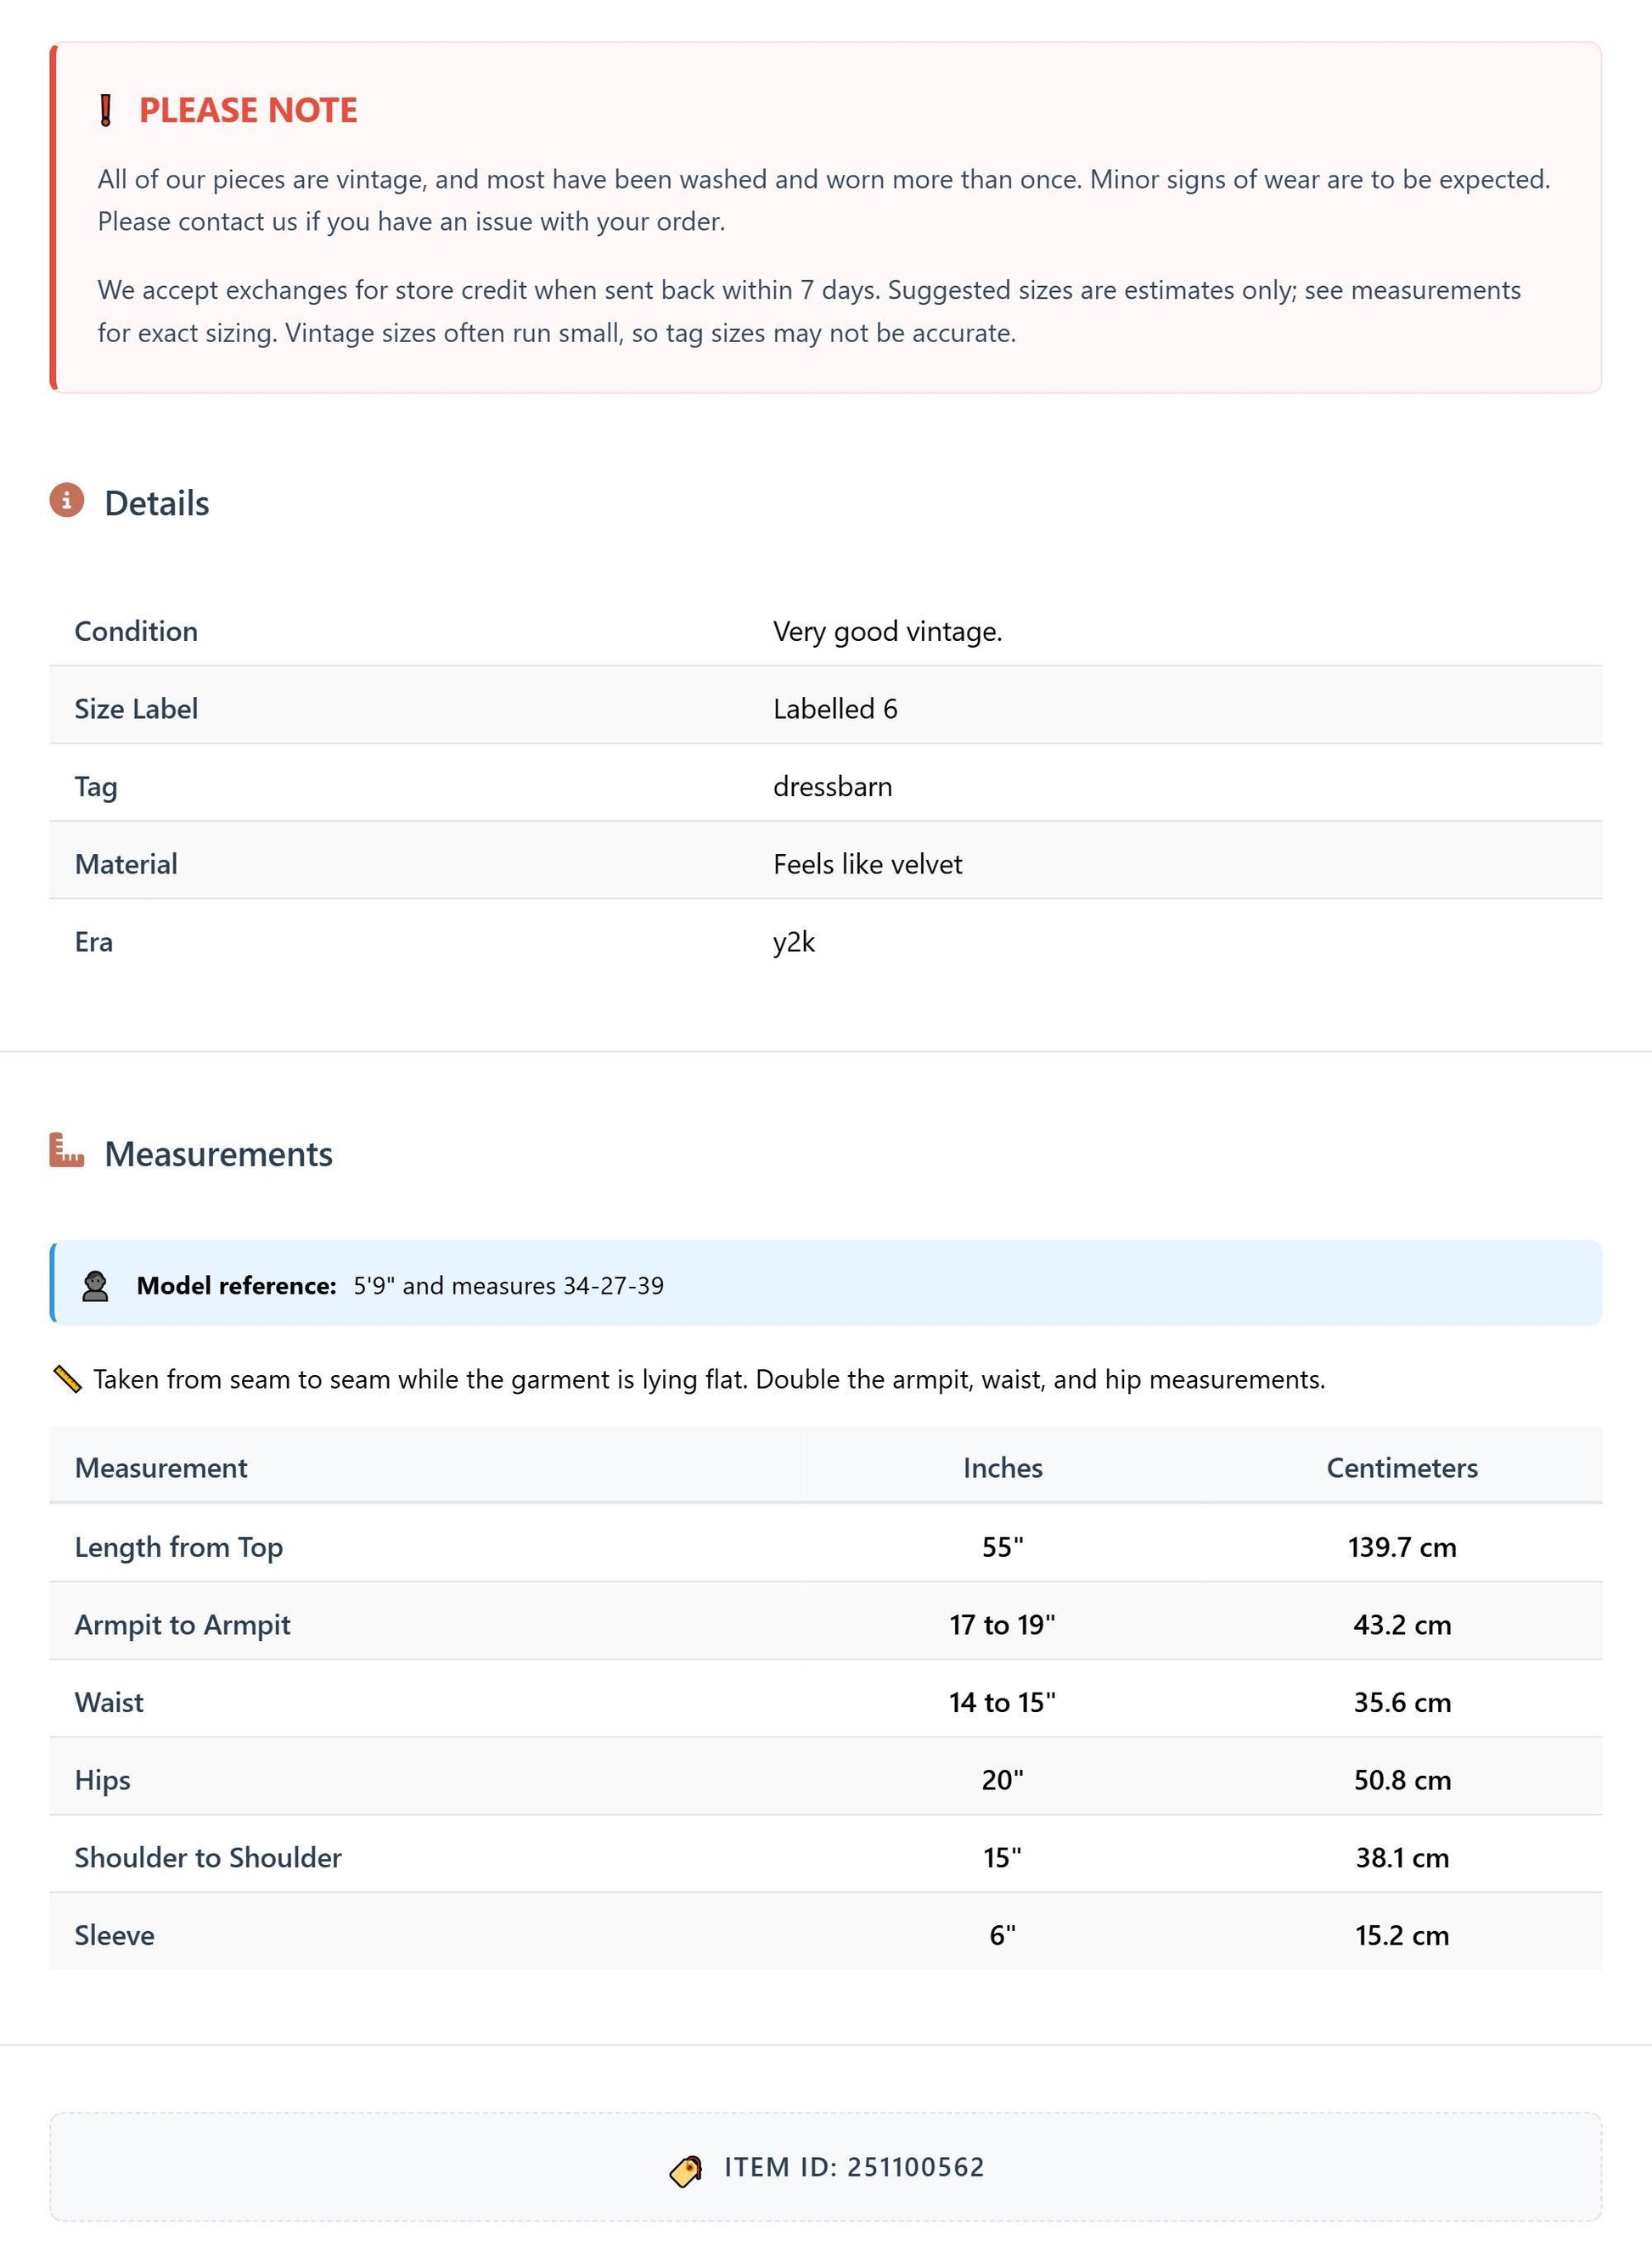The width and height of the screenshot is (1652, 2263).
Task: Select the Item ID 251100562 text
Action: click(x=855, y=2167)
